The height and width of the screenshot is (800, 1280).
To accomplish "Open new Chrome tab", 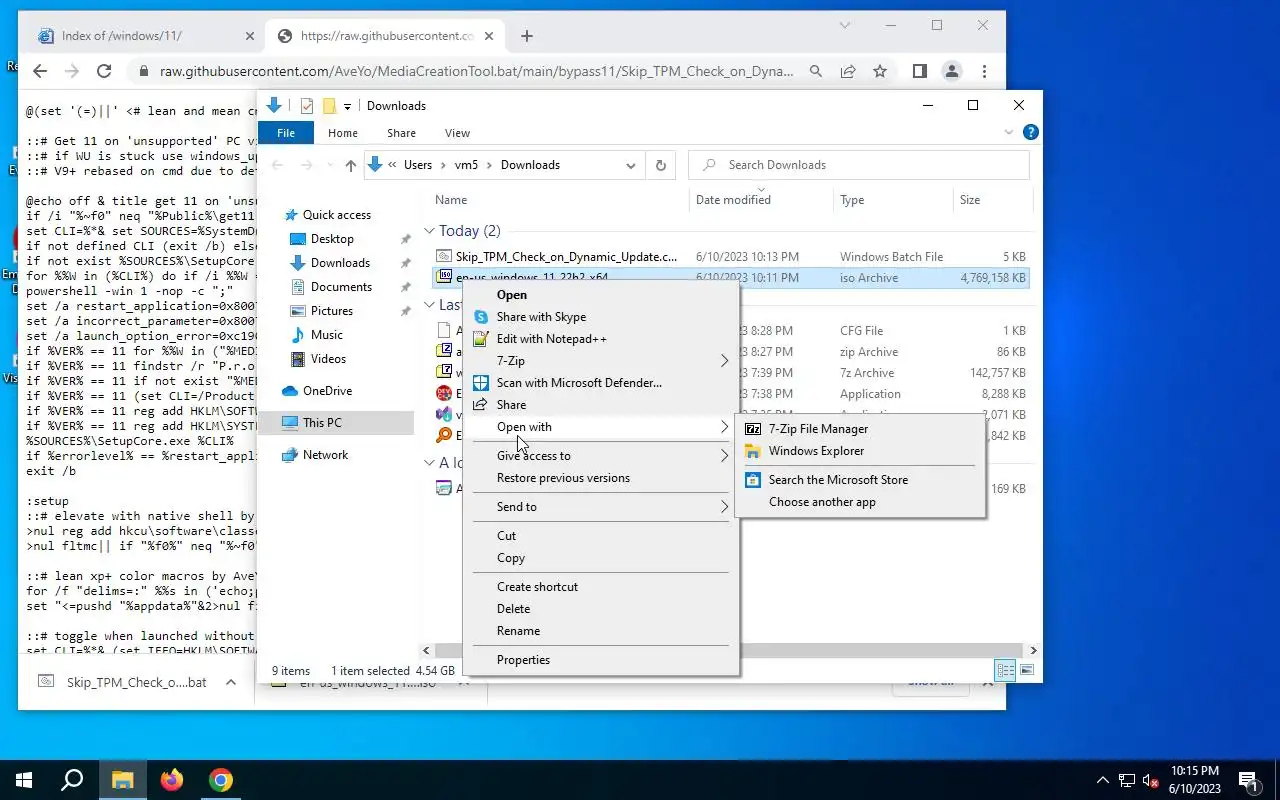I will (x=527, y=36).
